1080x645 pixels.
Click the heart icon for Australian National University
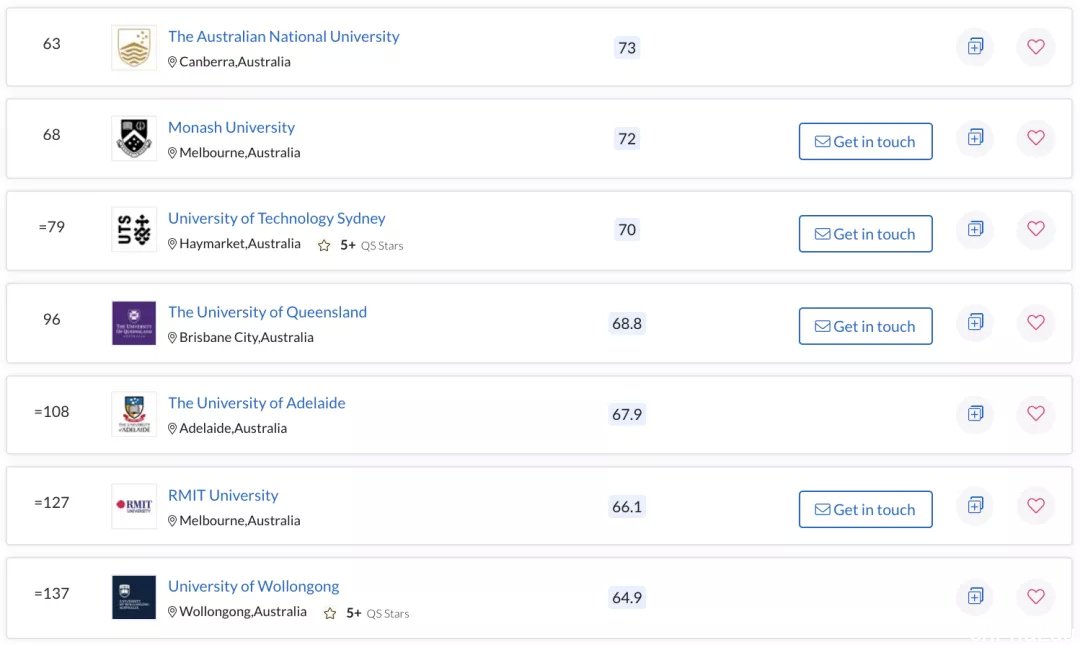[x=1035, y=47]
